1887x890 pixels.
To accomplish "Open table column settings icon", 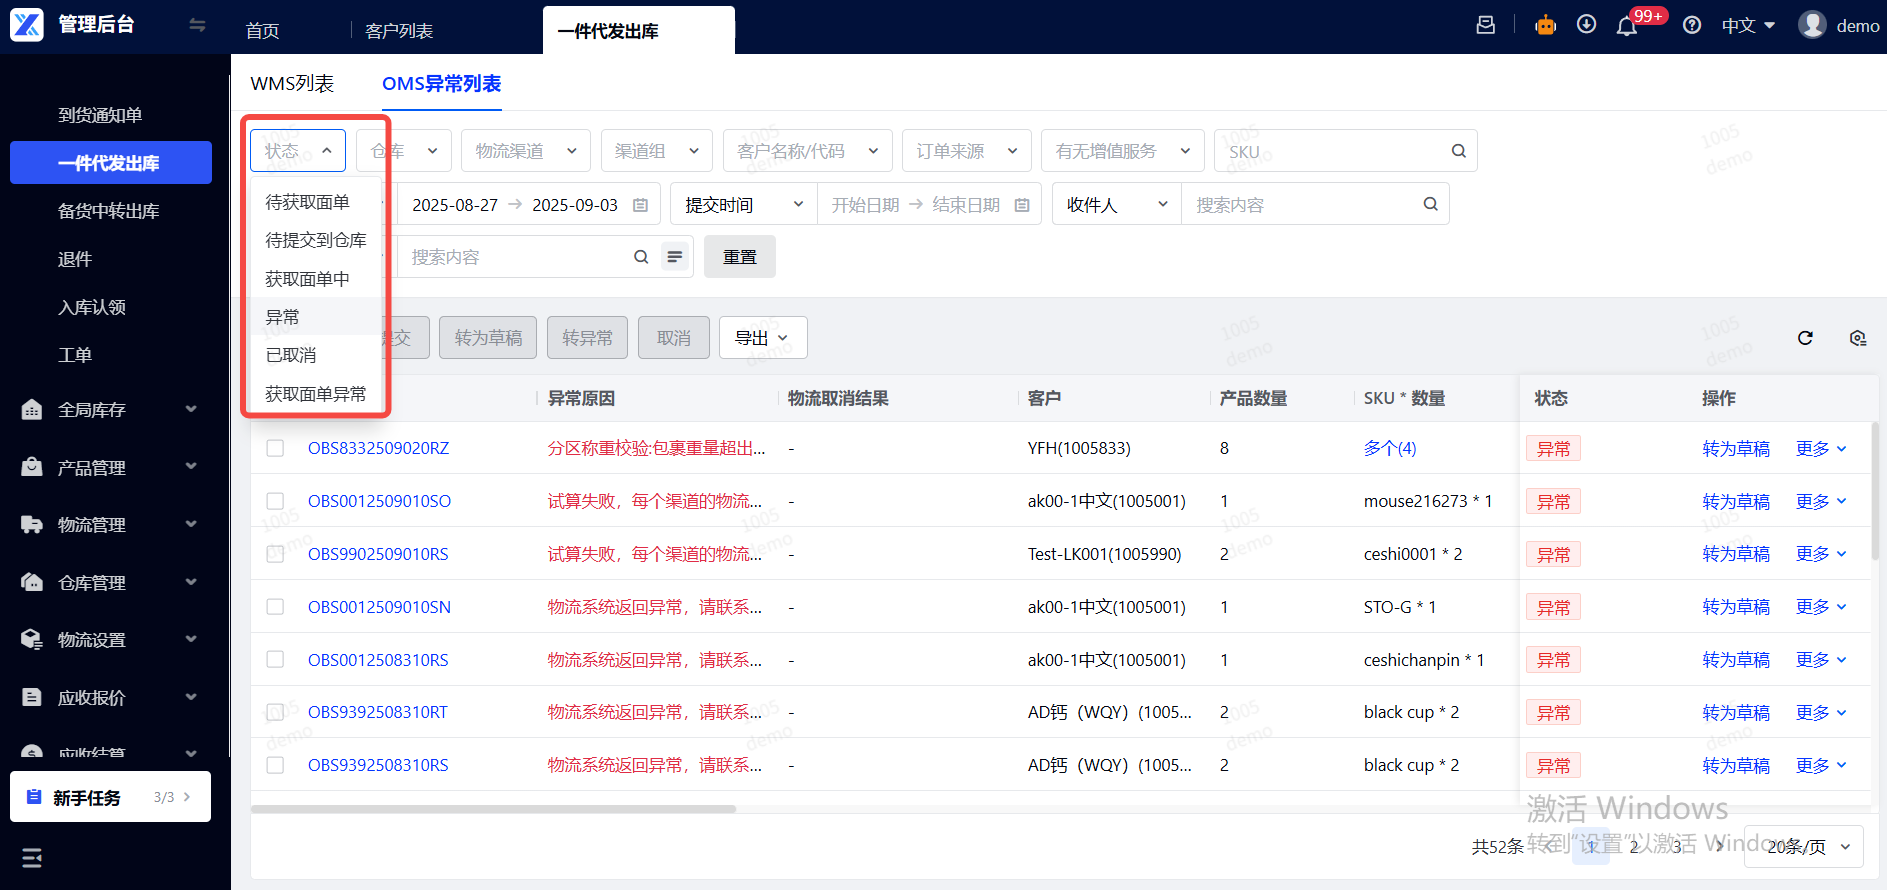I will pyautogui.click(x=1857, y=338).
